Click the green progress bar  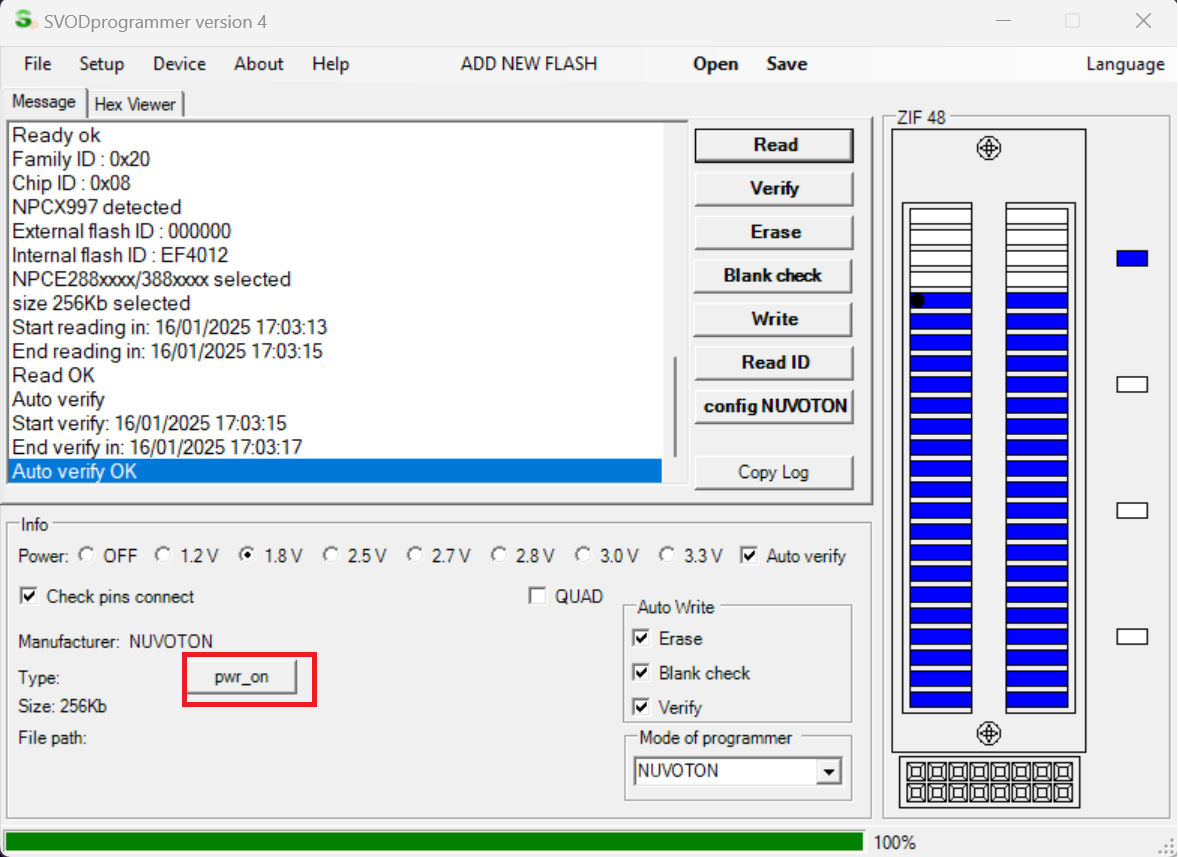pyautogui.click(x=434, y=841)
